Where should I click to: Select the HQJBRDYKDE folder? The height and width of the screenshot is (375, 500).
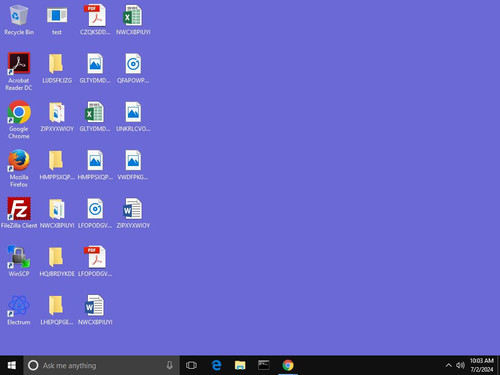57,261
